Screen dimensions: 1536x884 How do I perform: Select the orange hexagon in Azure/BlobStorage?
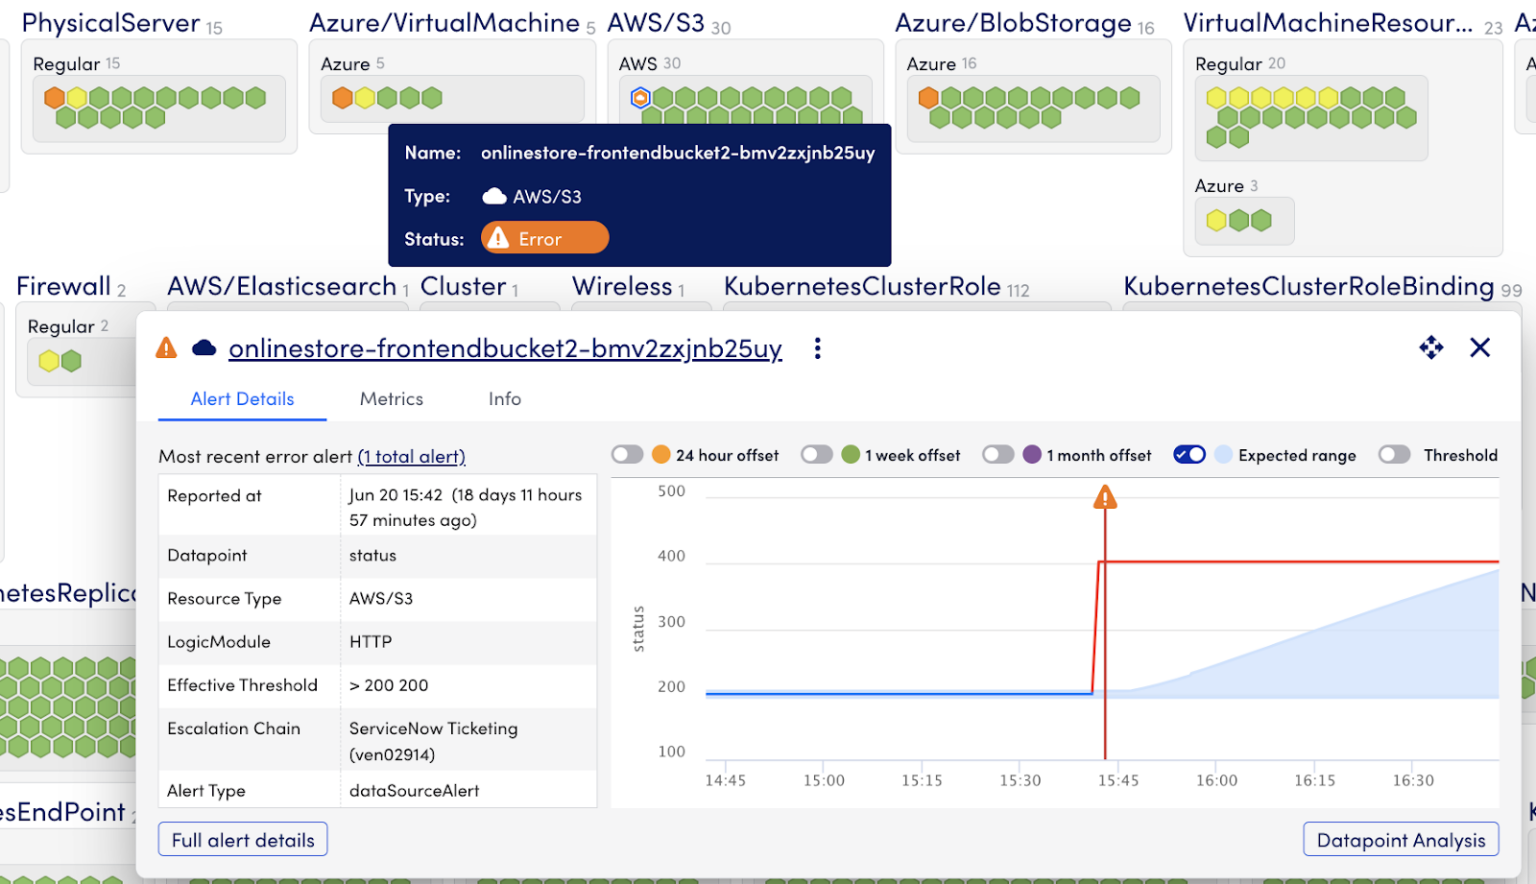(927, 97)
